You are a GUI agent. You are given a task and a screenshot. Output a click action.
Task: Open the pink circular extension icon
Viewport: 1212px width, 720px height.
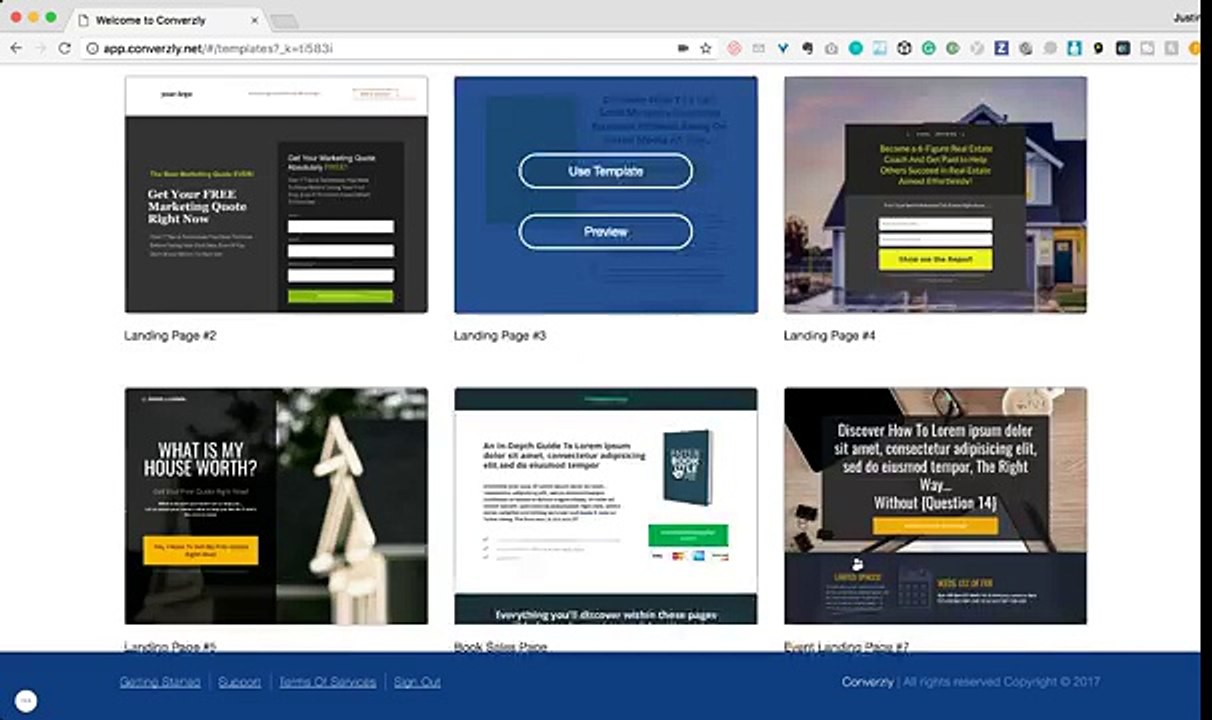pyautogui.click(x=734, y=48)
